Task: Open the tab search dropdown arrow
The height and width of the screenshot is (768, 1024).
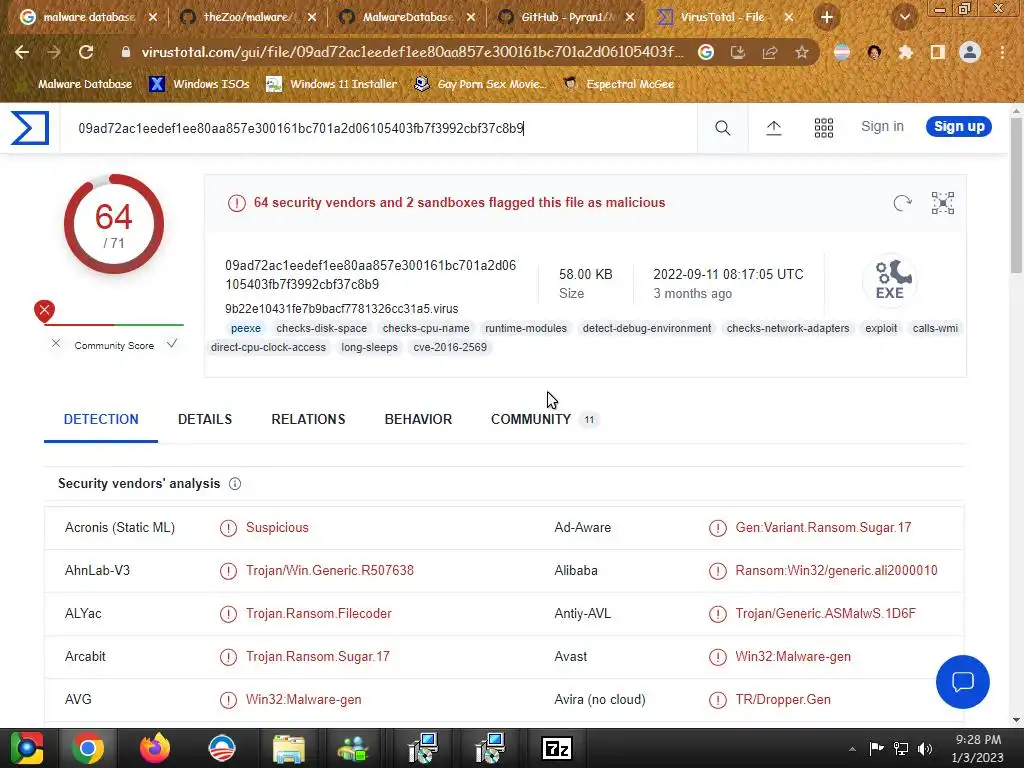Action: tap(904, 18)
